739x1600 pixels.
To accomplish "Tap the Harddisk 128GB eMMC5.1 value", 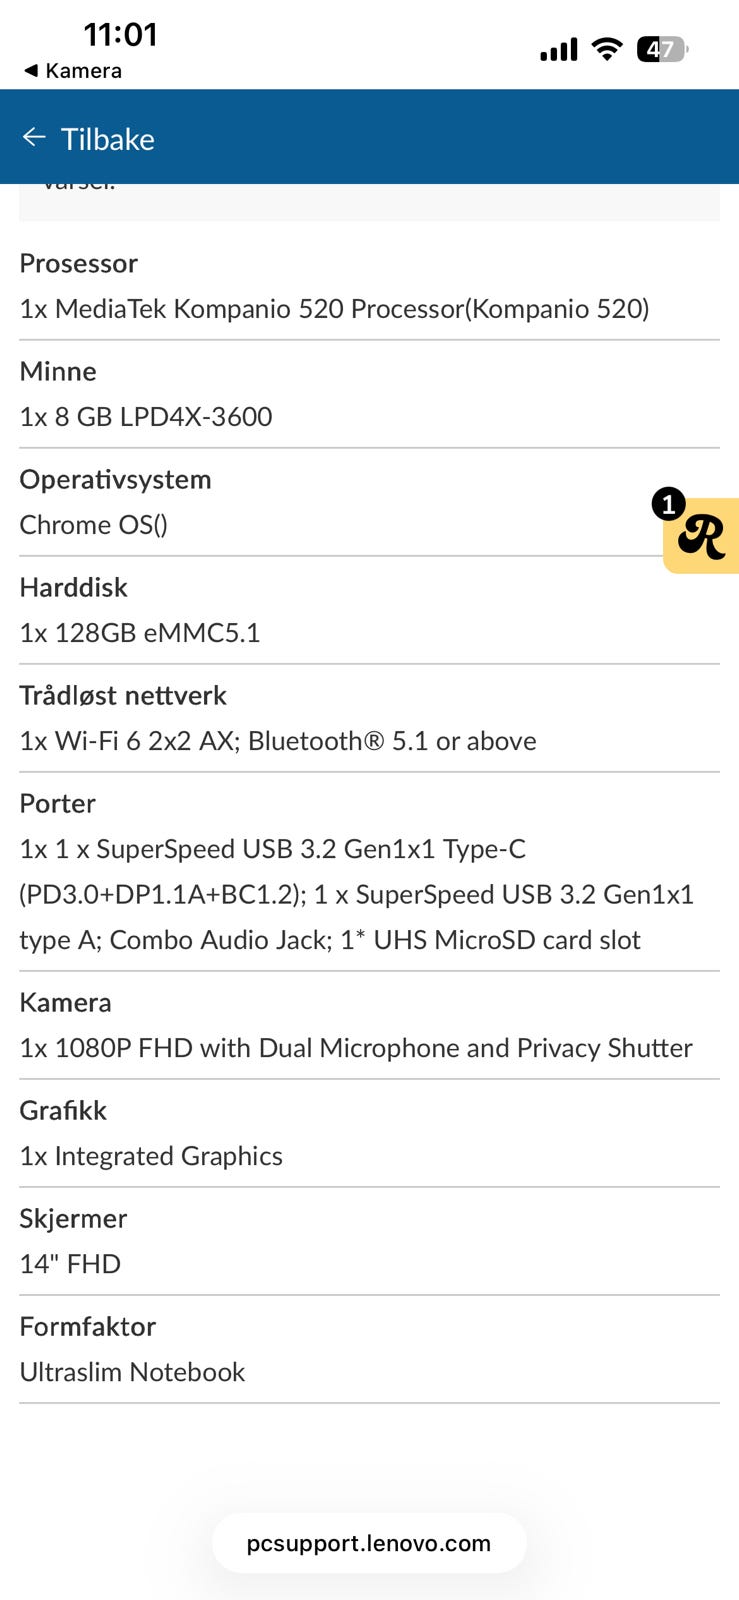I will pyautogui.click(x=140, y=632).
